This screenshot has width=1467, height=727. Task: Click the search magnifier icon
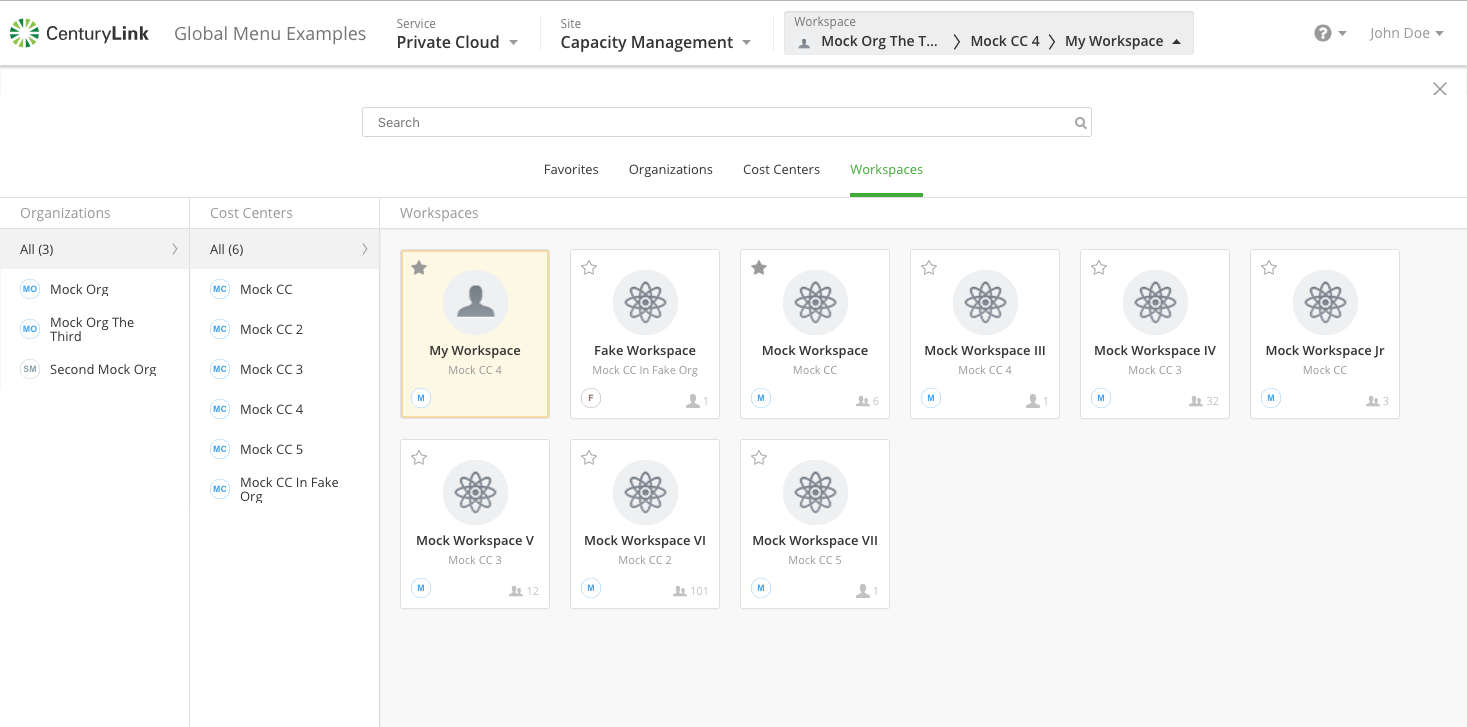click(x=1080, y=123)
